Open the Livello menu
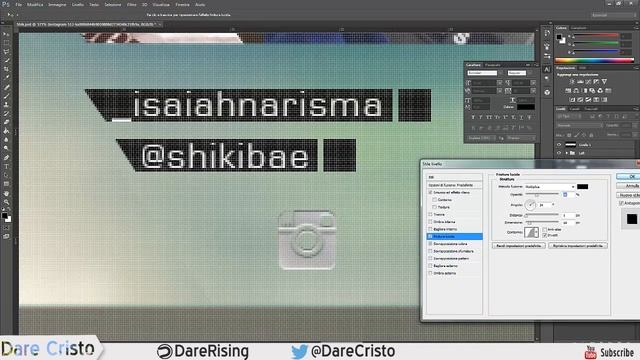640x360 pixels. tap(78, 4)
